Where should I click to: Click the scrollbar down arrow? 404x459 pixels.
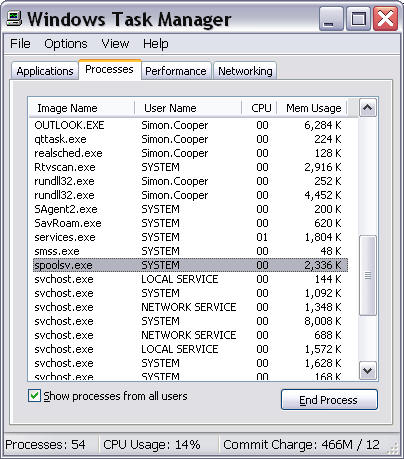point(368,370)
